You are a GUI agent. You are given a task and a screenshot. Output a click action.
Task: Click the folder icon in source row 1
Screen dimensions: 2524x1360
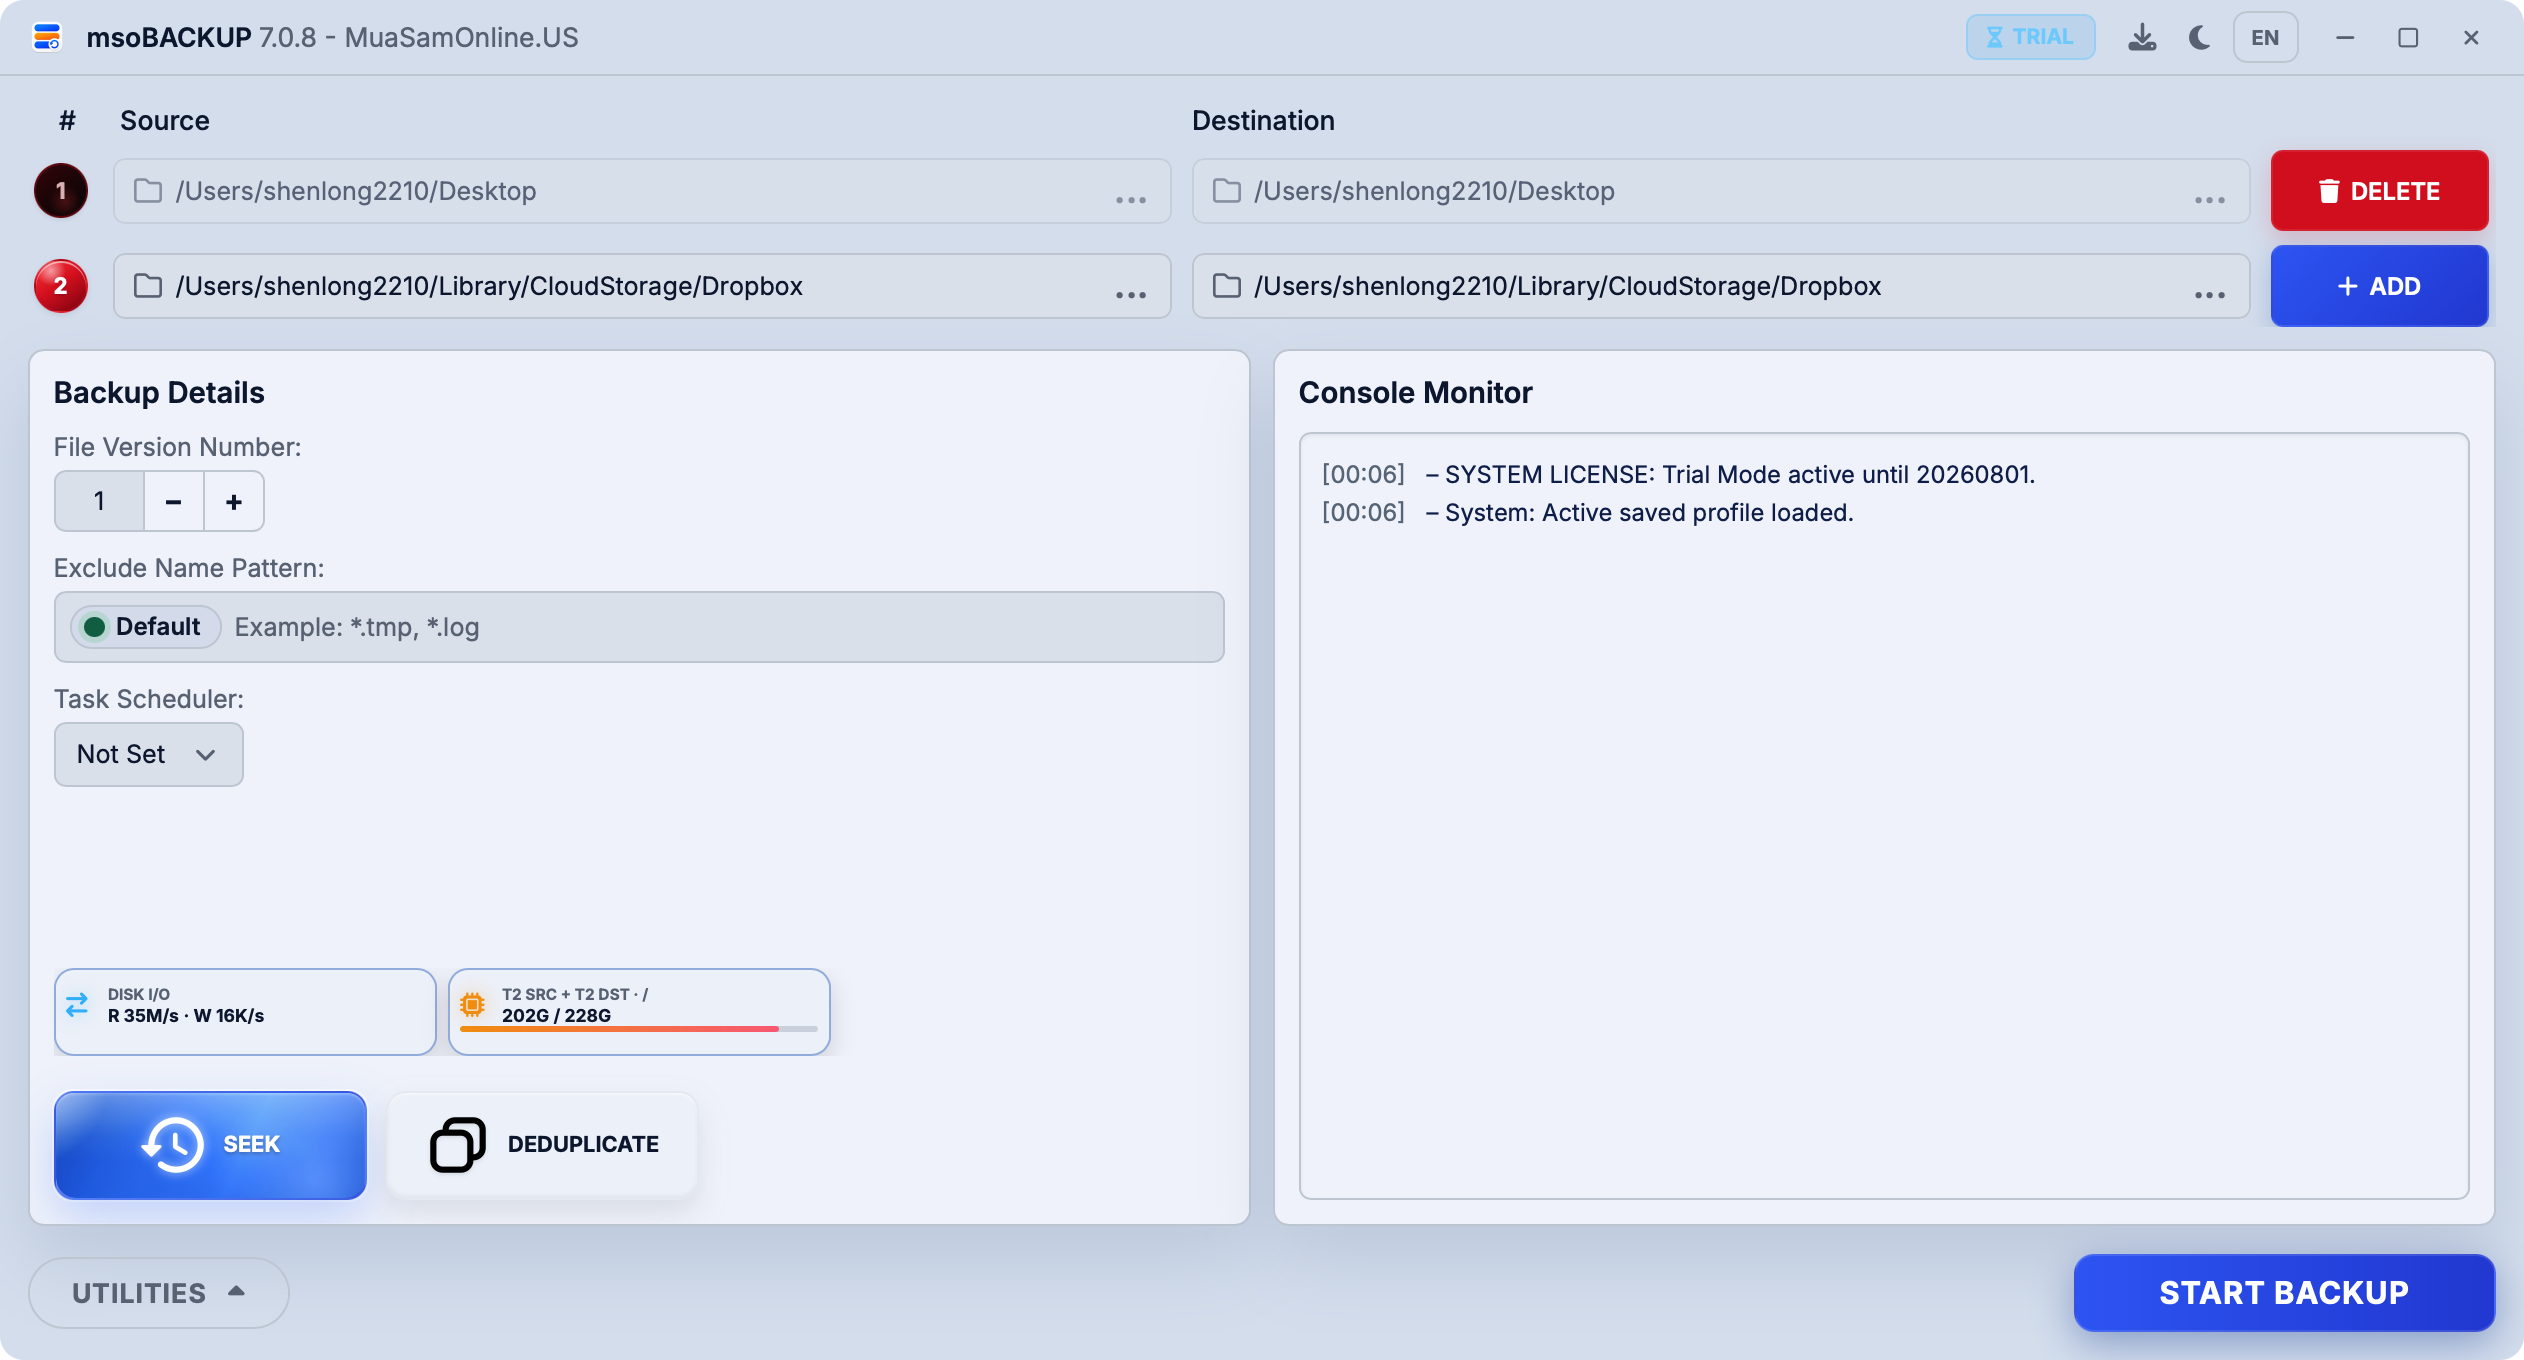point(148,190)
